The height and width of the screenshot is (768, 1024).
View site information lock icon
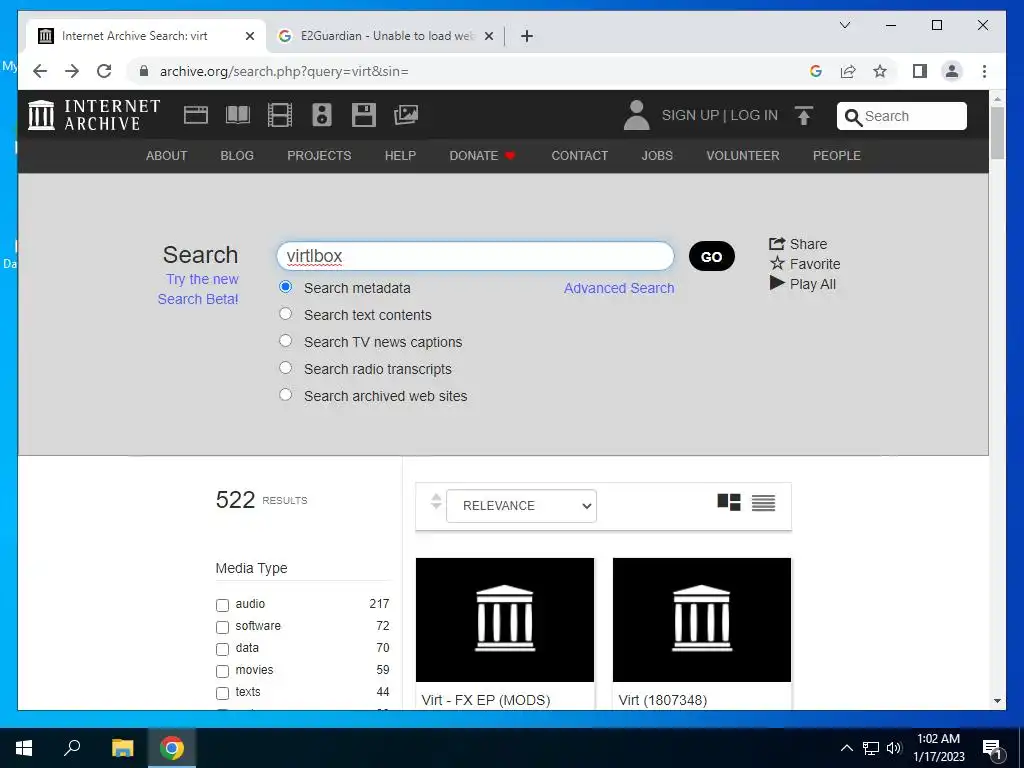tap(144, 71)
